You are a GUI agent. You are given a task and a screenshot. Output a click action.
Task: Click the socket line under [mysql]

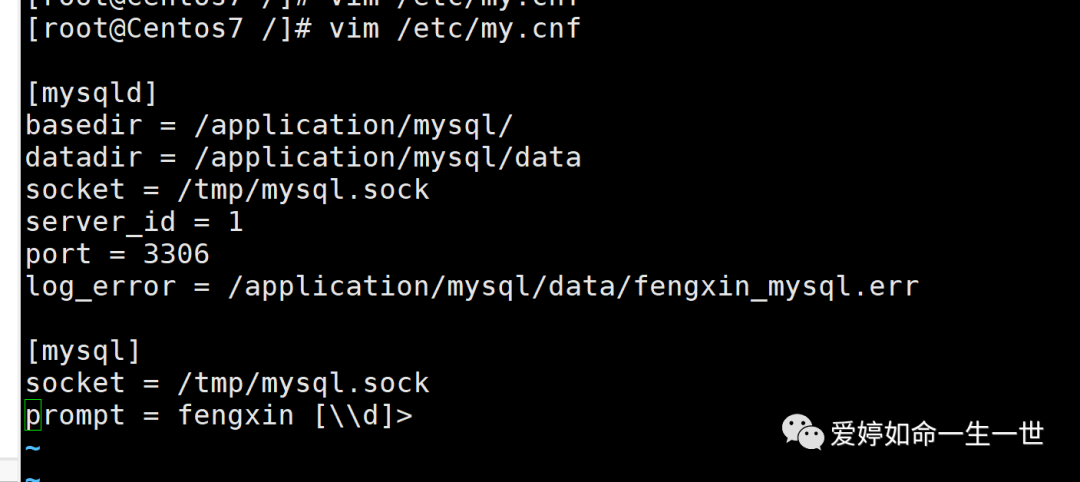227,384
